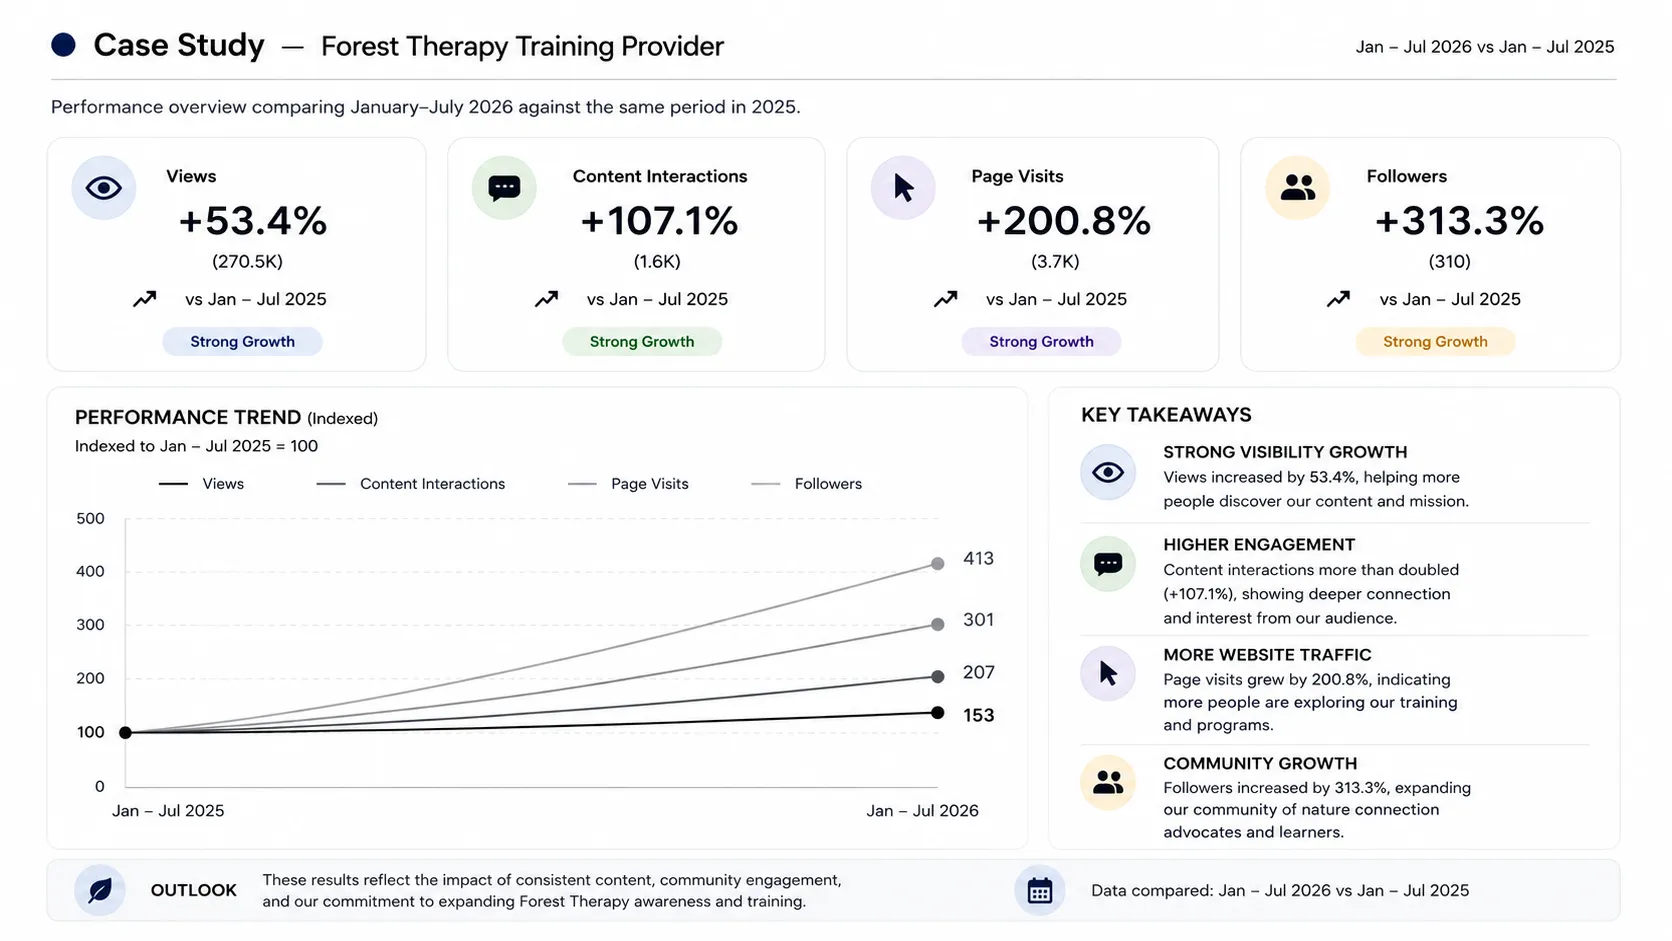This screenshot has height=941, width=1672.
Task: Click the 153 Views endpoint marker on the chart
Action: 937,713
